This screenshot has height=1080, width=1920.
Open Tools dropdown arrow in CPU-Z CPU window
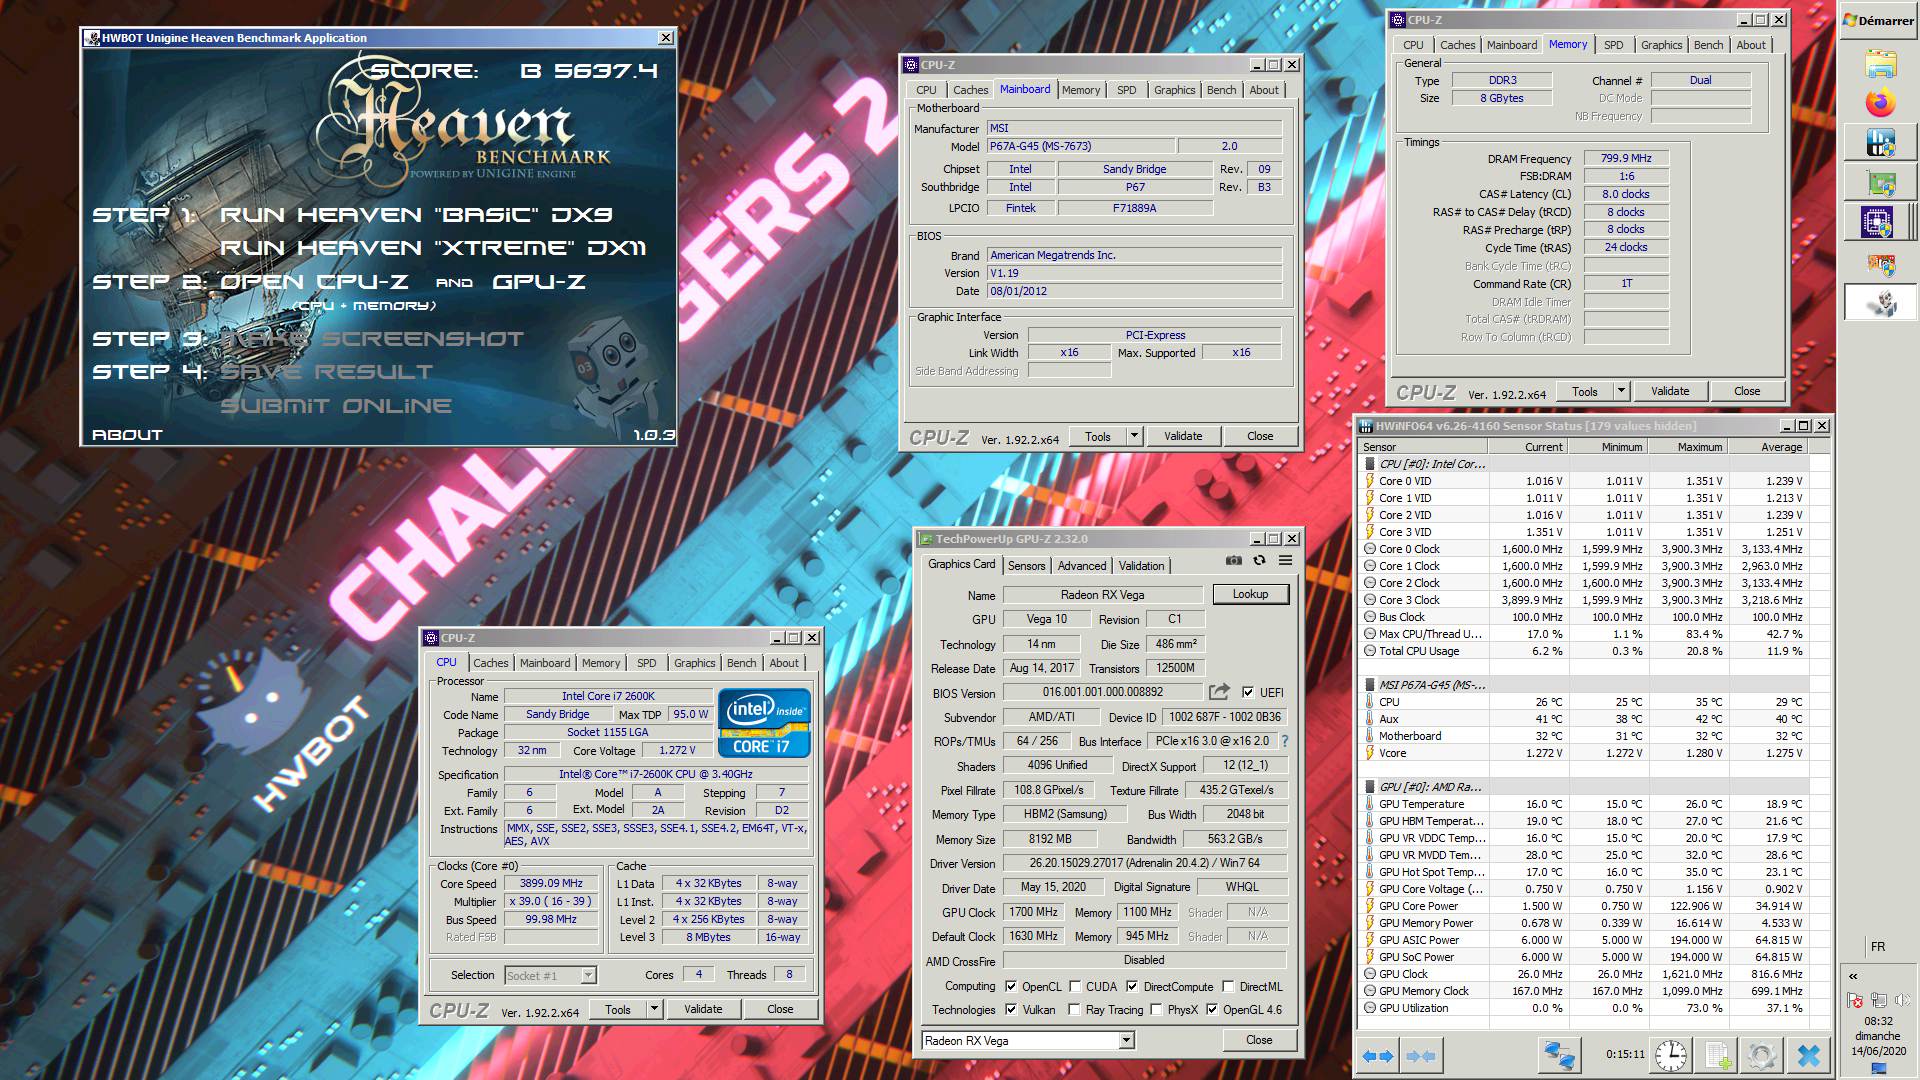[x=655, y=1009]
